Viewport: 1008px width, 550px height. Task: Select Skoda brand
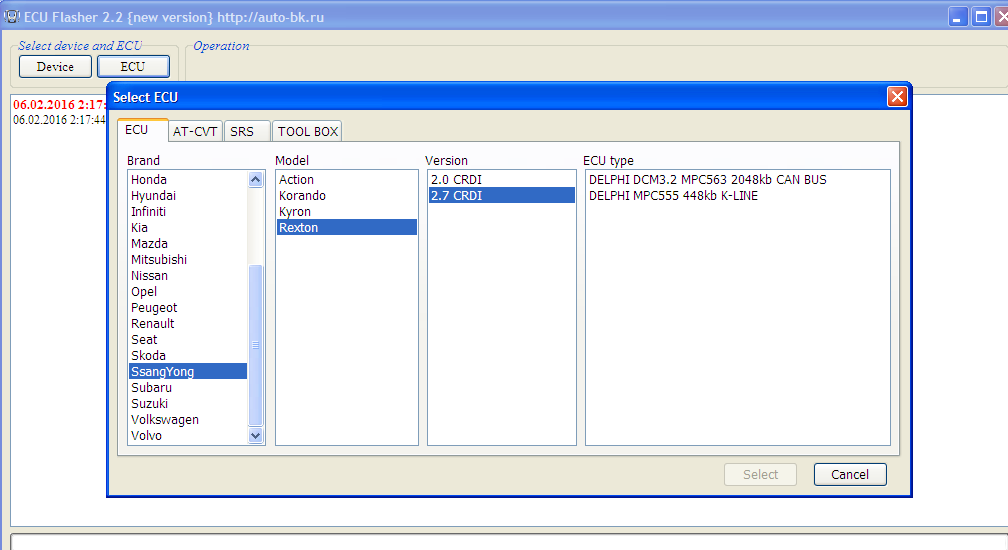pyautogui.click(x=188, y=355)
